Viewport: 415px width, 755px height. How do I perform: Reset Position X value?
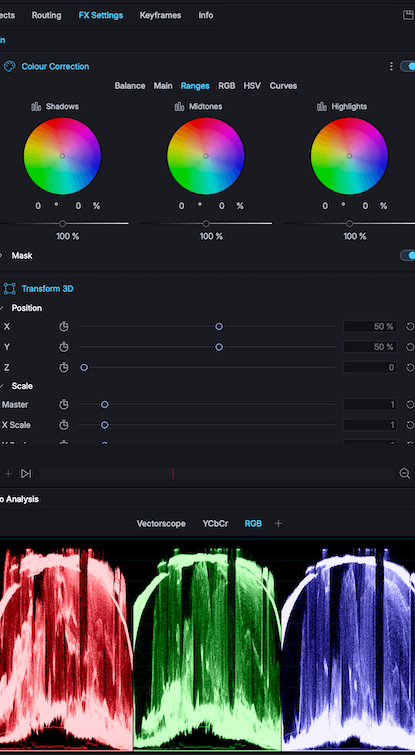point(410,327)
